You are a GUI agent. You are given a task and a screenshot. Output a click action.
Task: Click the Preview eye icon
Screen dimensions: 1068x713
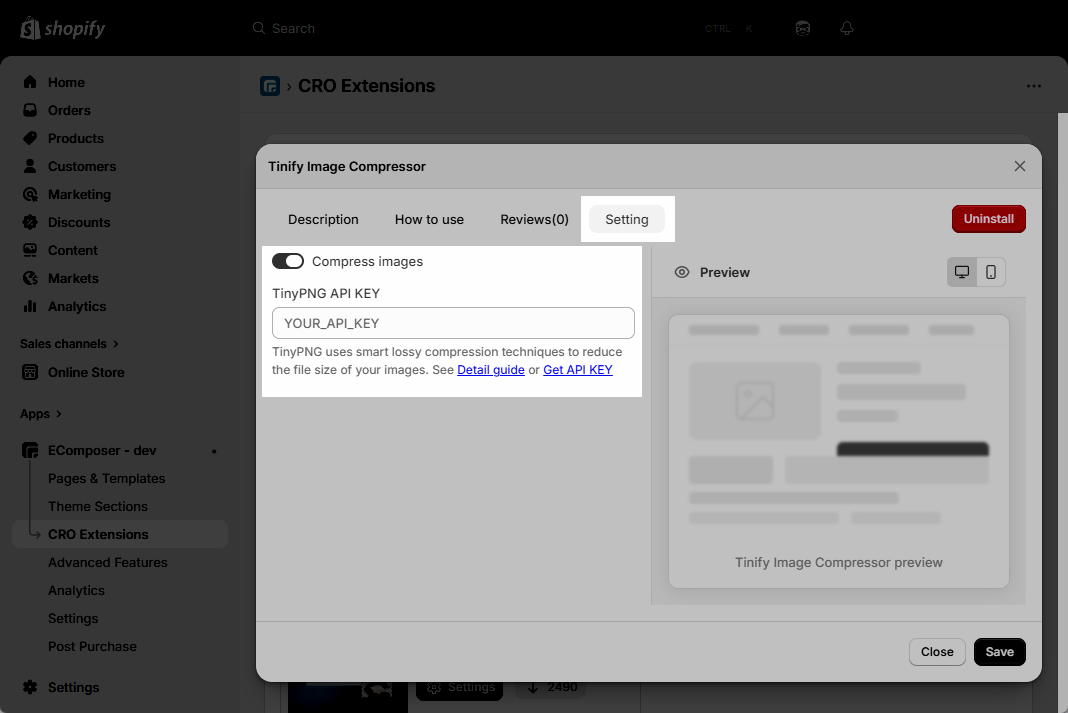682,272
